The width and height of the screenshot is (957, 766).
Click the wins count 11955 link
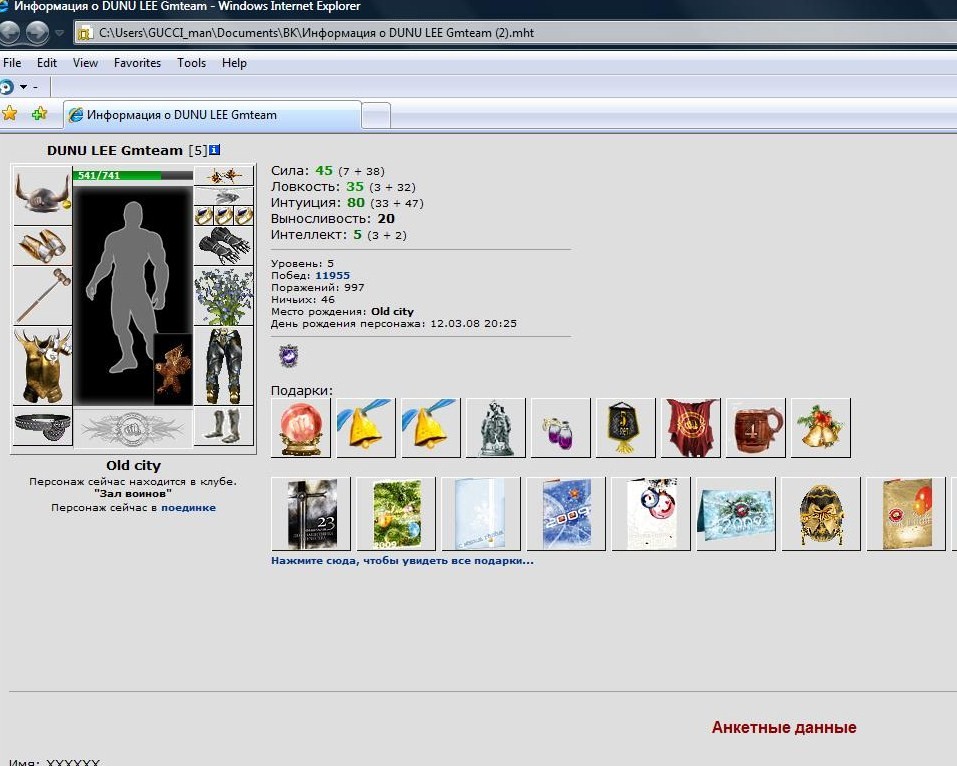click(x=332, y=275)
